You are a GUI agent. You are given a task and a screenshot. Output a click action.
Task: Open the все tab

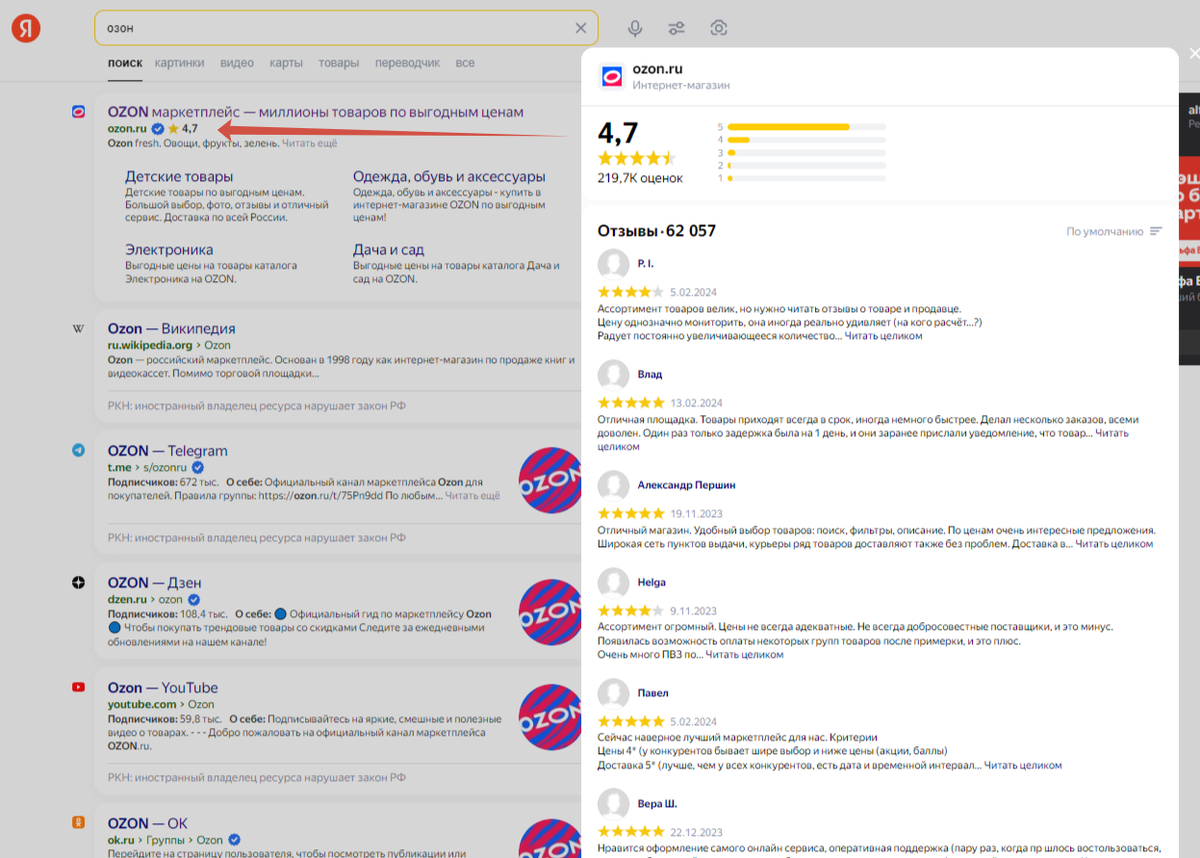[x=465, y=62]
